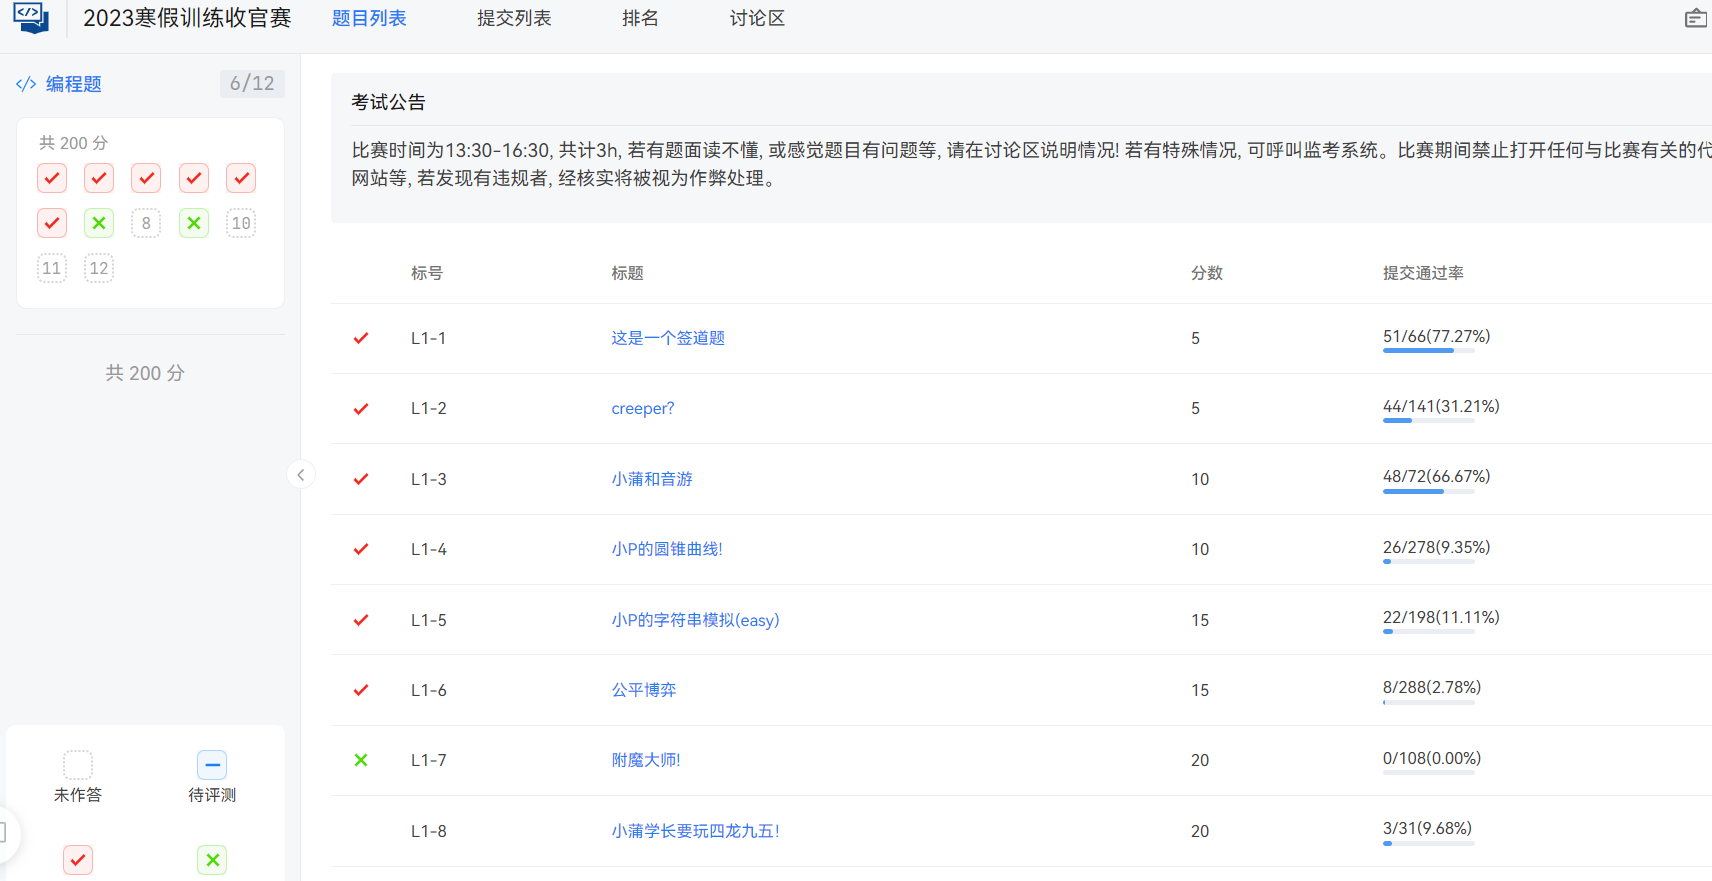The height and width of the screenshot is (881, 1712).
Task: Click the red check status on row L1-3
Action: (x=361, y=479)
